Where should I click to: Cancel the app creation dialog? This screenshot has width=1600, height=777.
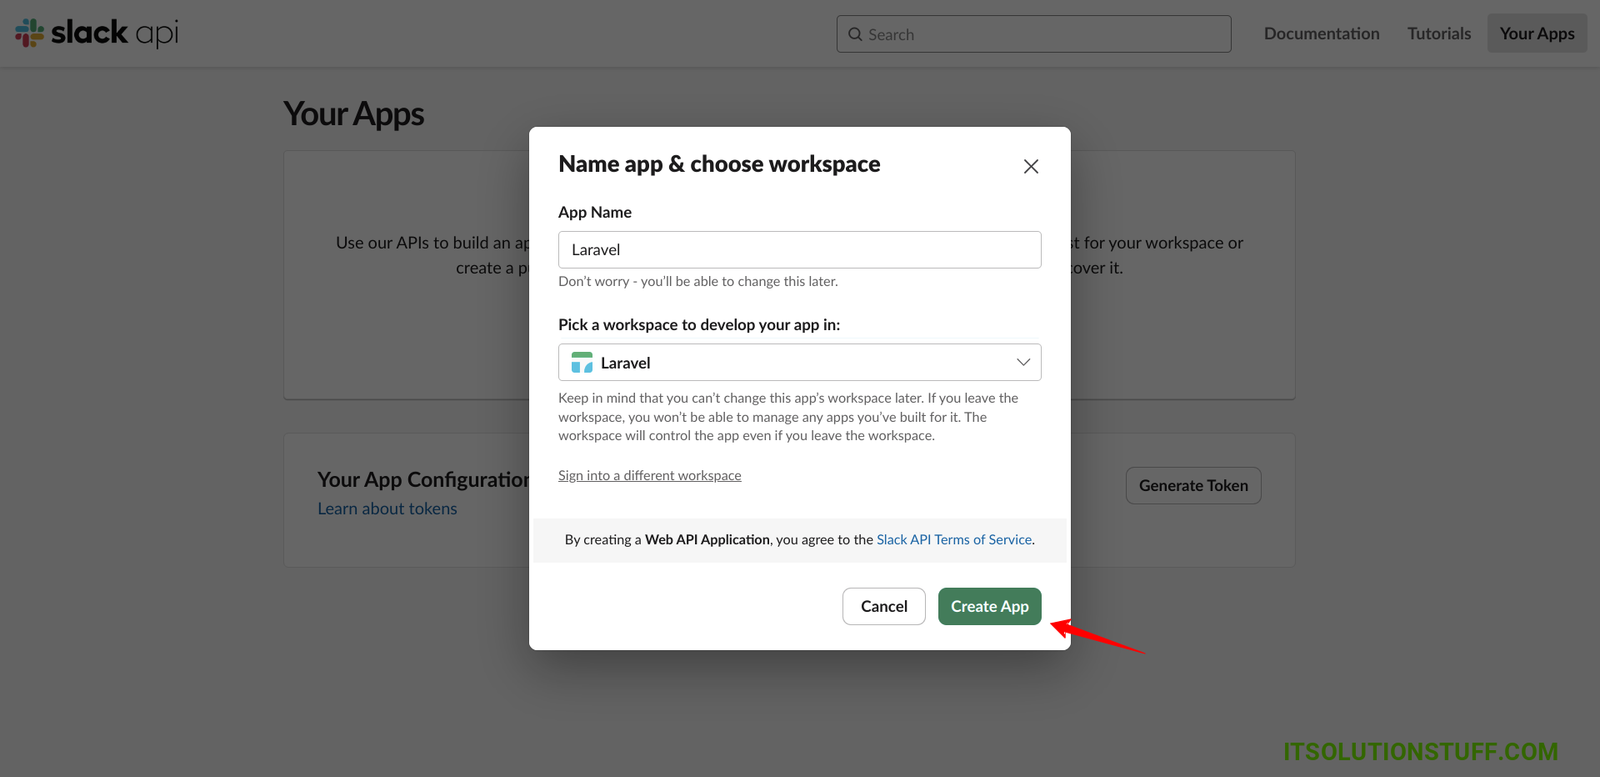(884, 606)
